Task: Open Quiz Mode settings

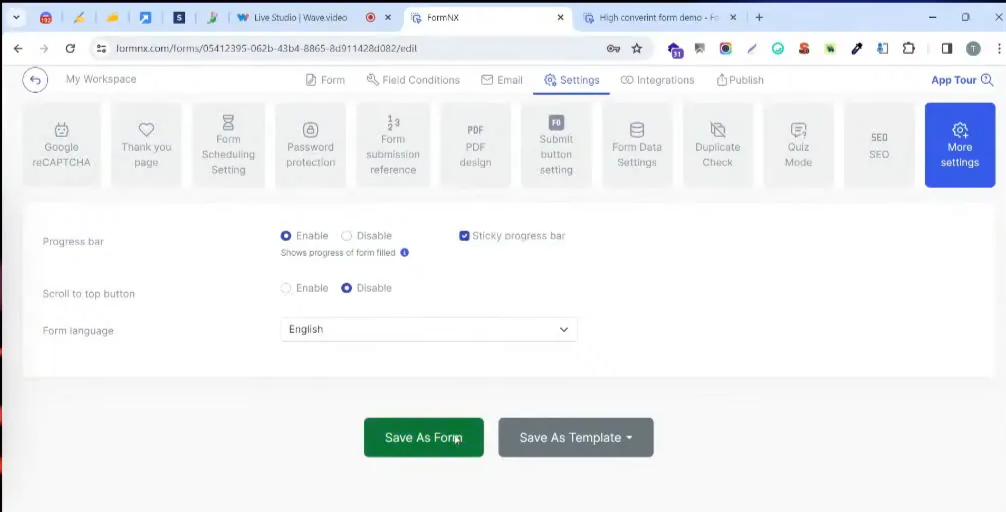Action: click(x=798, y=145)
